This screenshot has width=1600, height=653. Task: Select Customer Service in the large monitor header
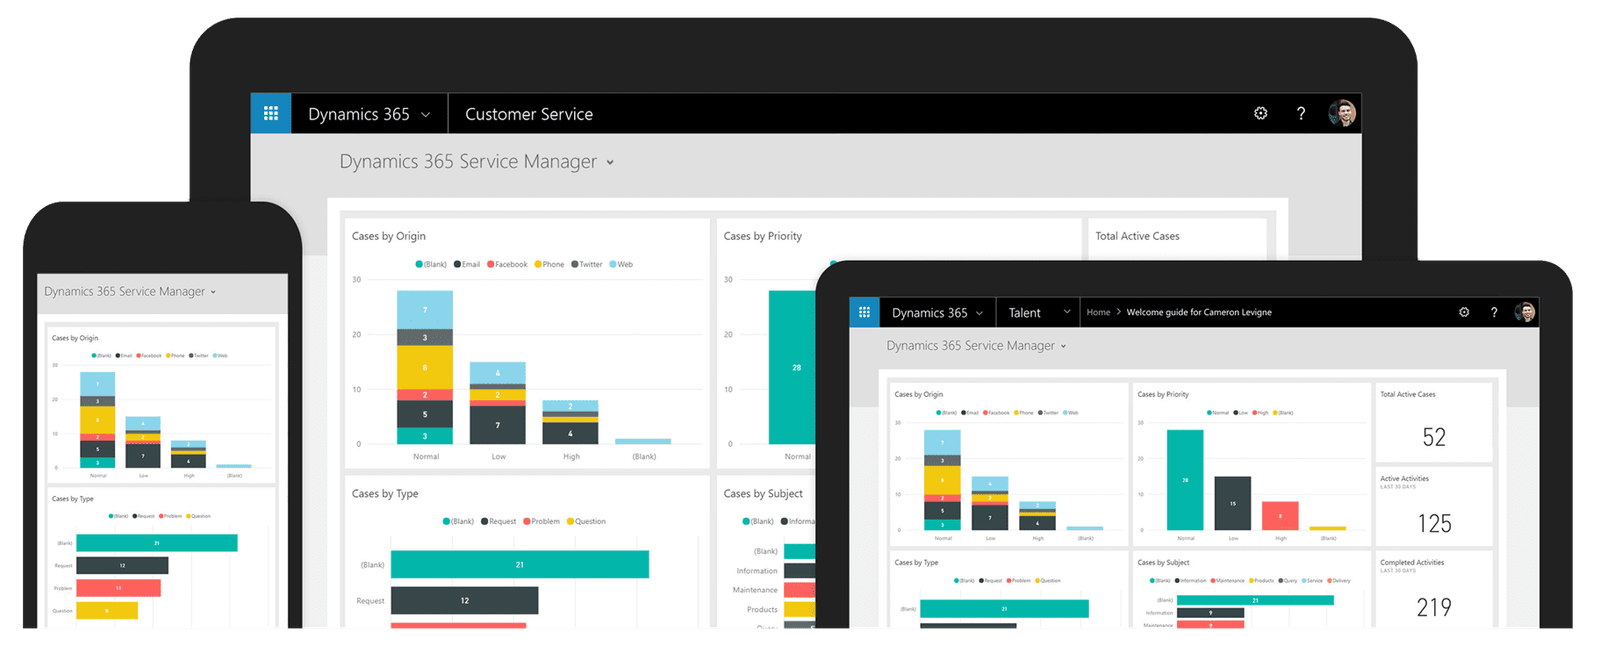pos(528,114)
